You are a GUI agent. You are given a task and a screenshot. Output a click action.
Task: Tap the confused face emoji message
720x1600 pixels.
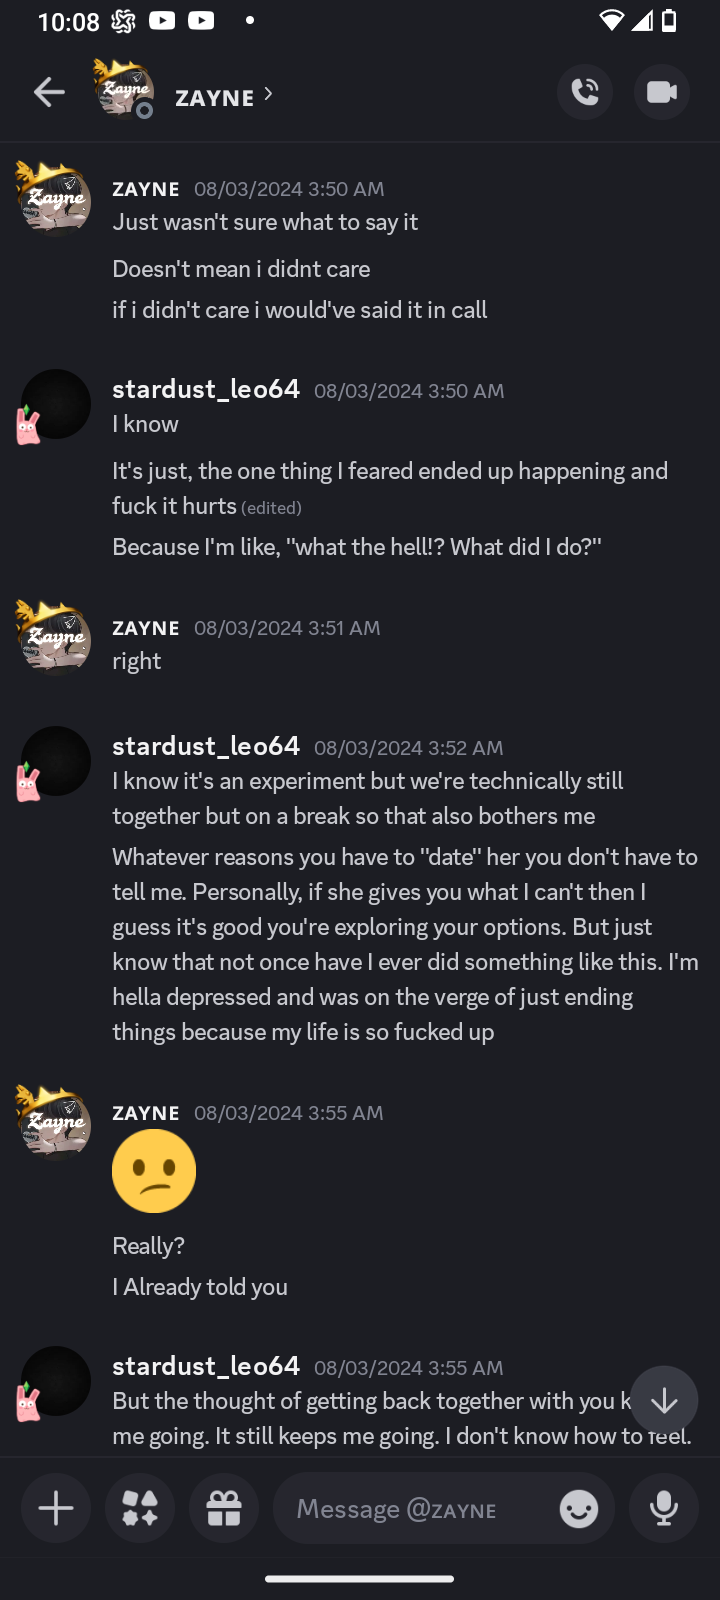coord(154,1171)
